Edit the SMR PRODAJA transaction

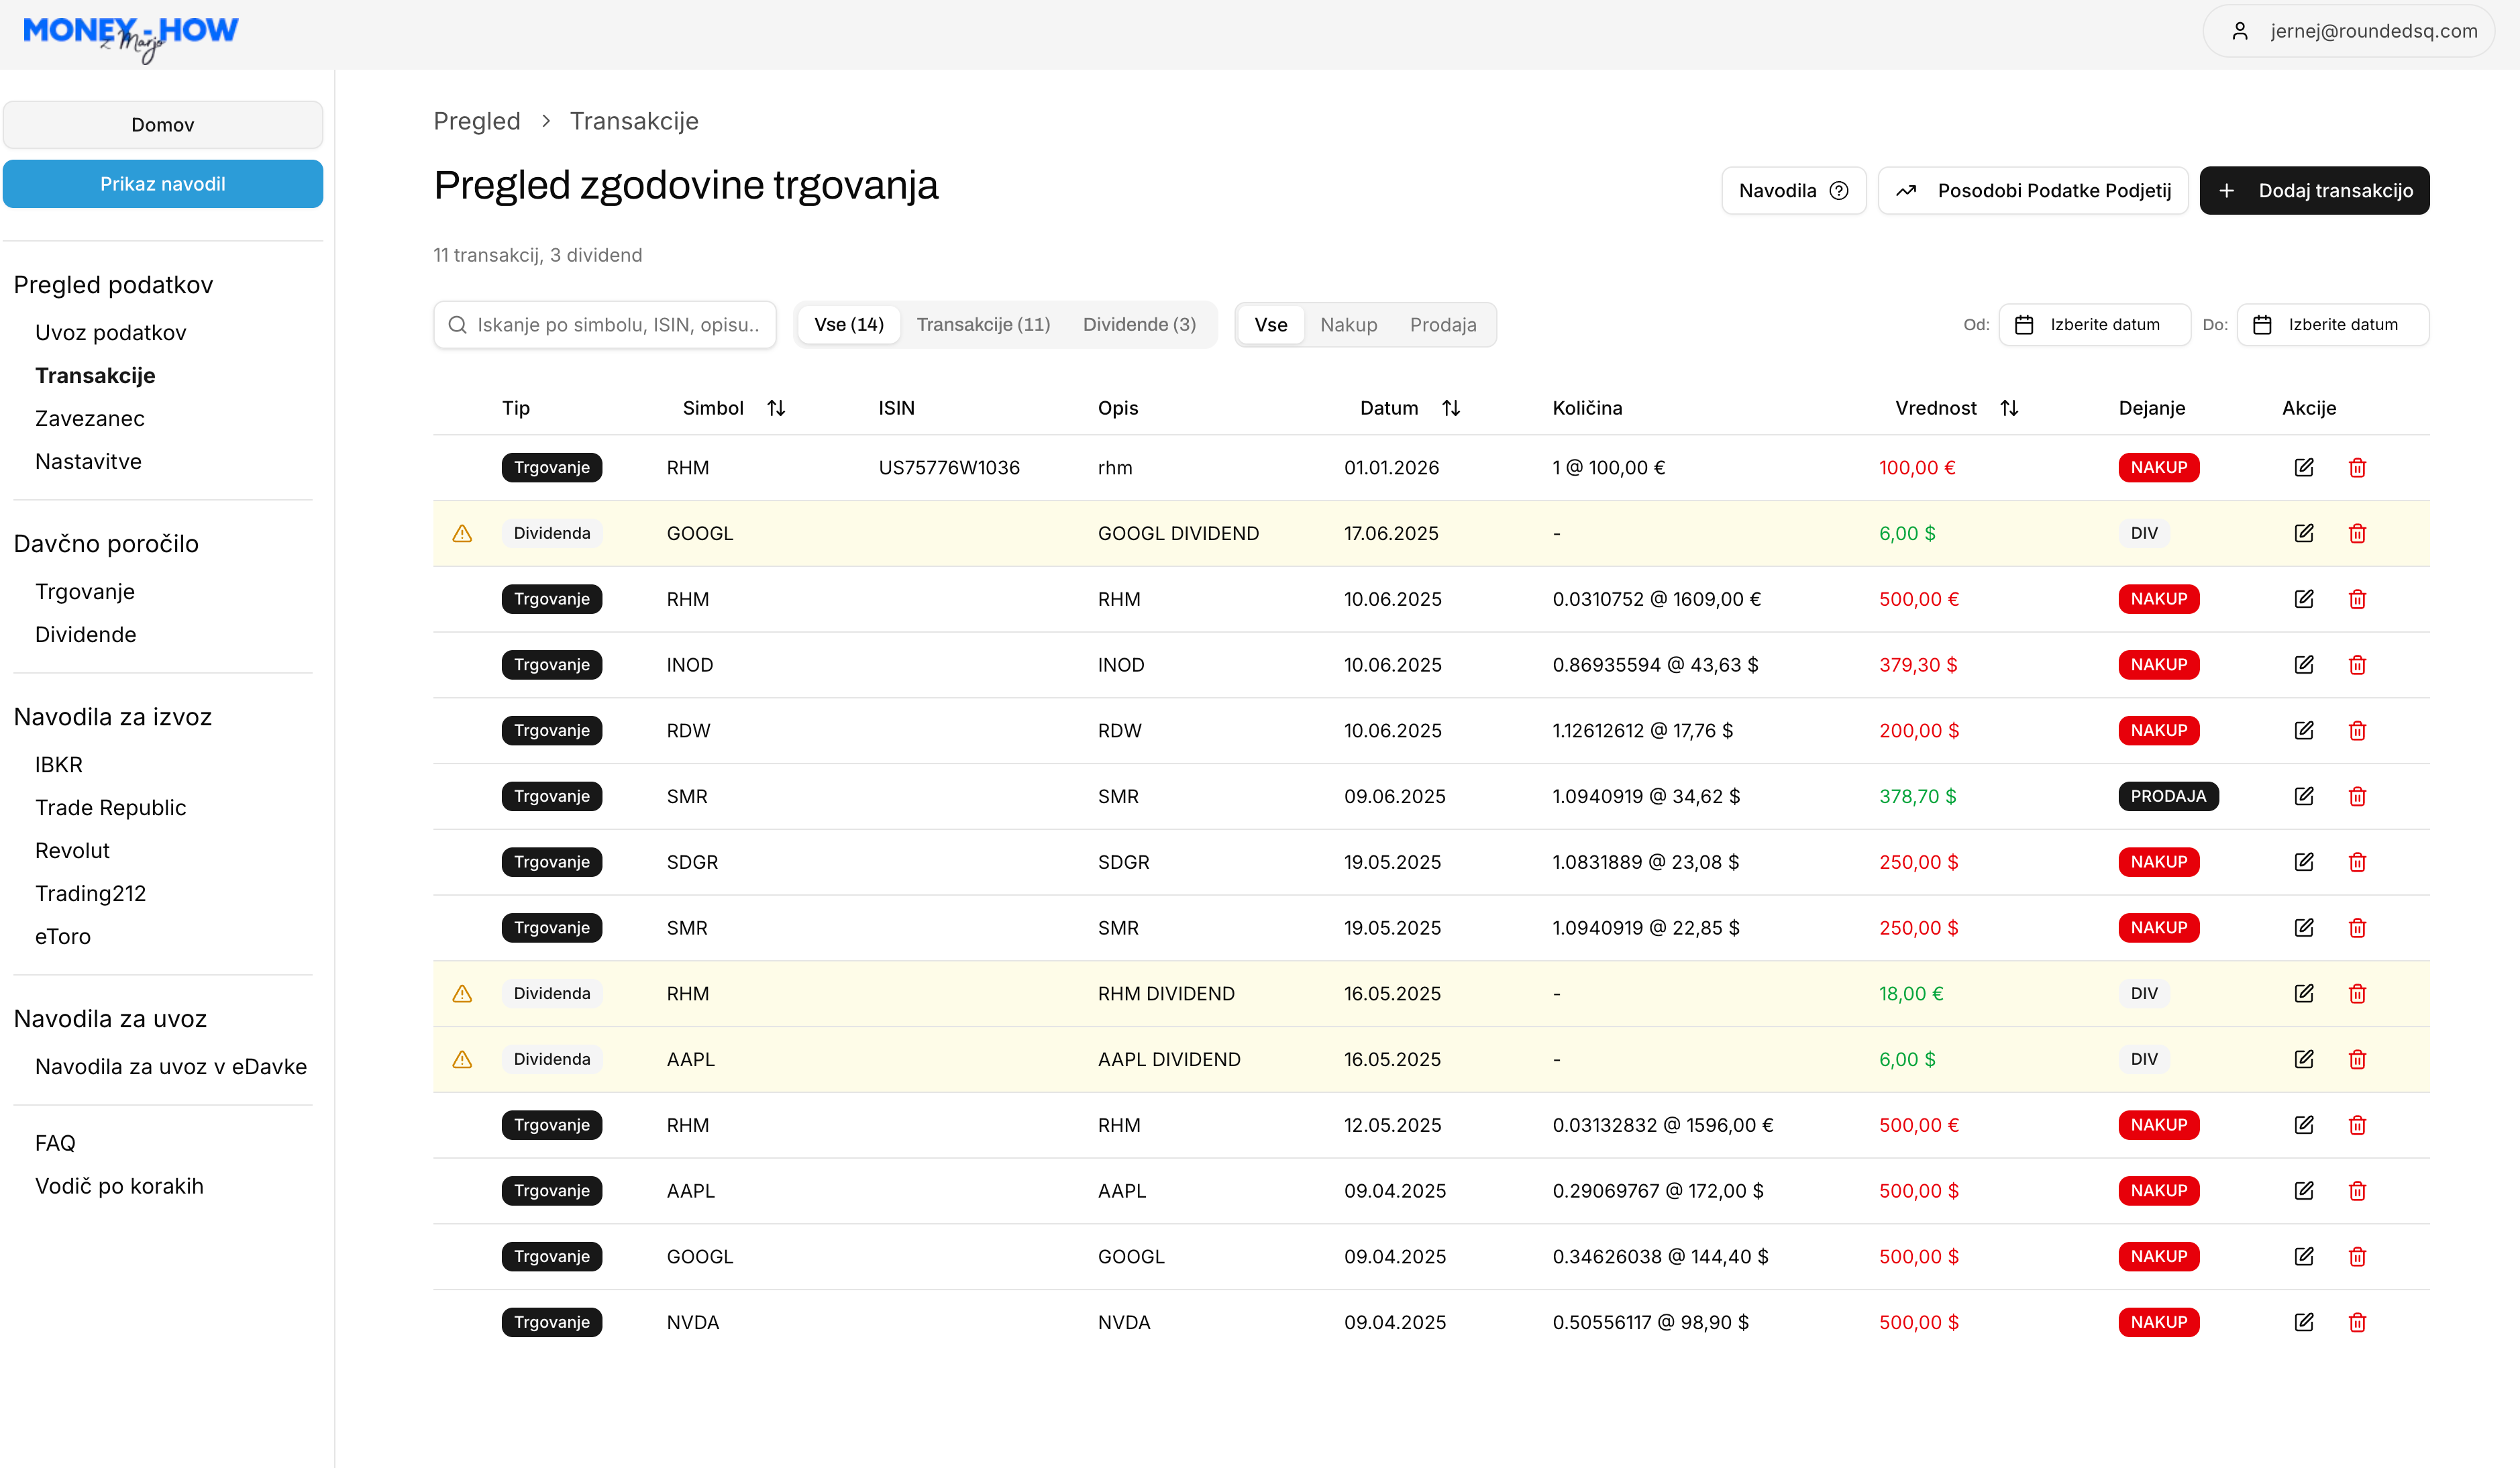(2304, 796)
